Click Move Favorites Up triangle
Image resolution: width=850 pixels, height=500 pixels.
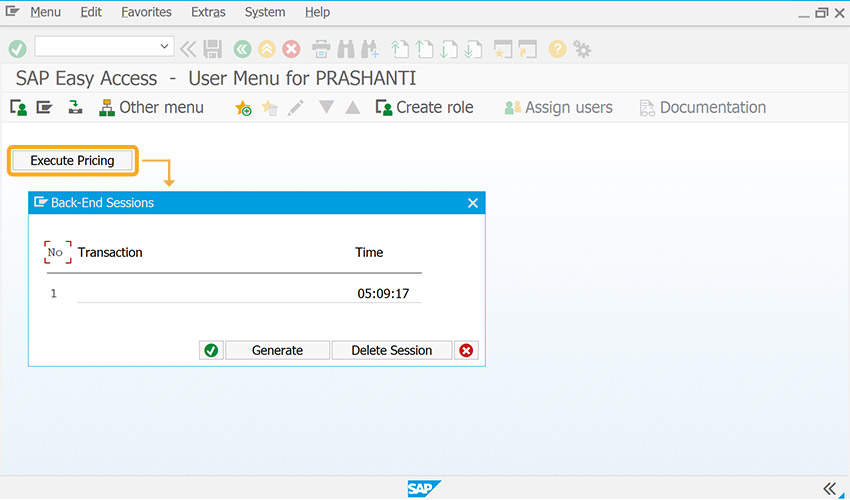[x=353, y=107]
